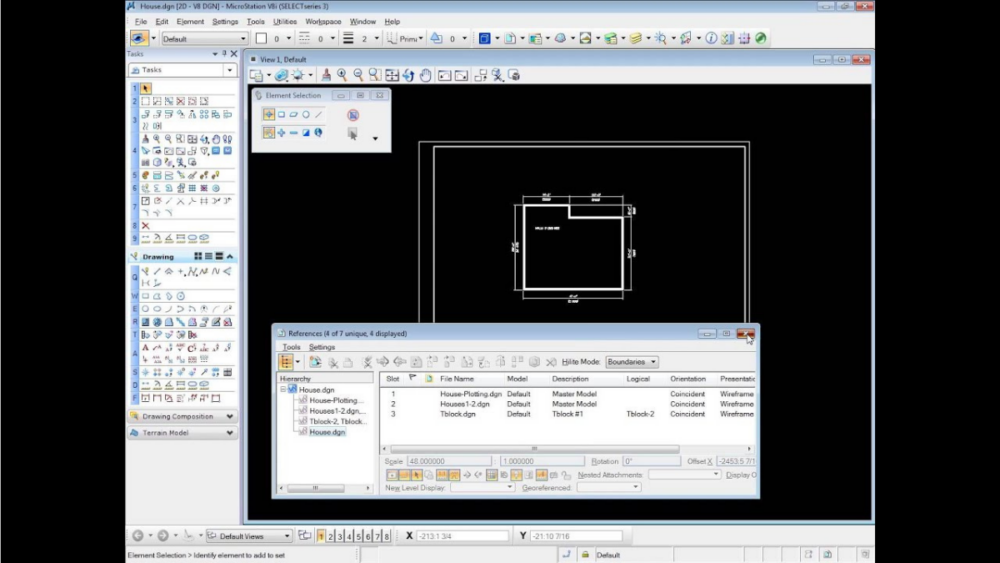Viewport: 1000px width, 563px height.
Task: Open the Default Views dropdown
Action: point(249,536)
